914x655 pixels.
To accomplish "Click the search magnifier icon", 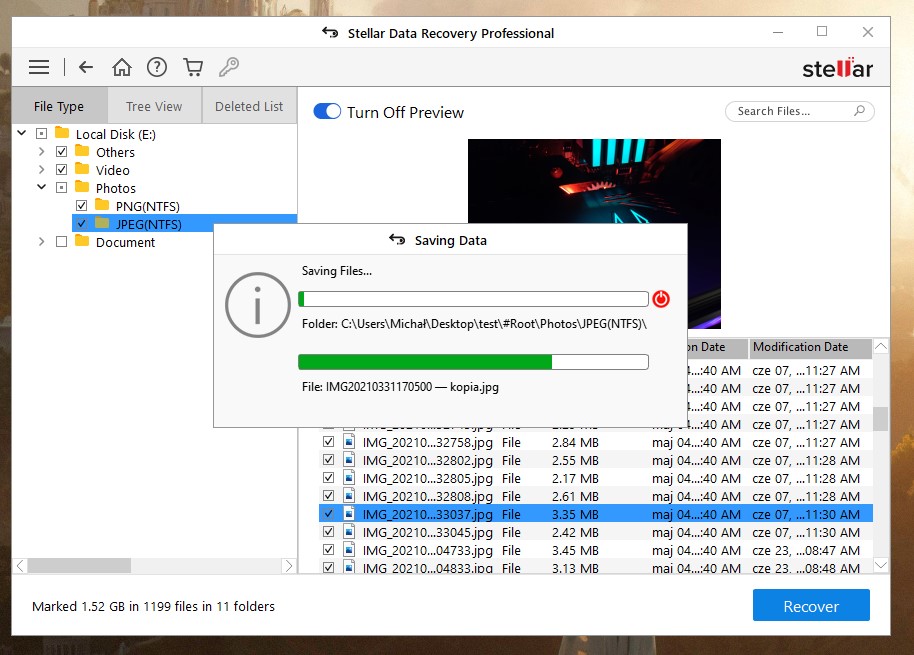I will click(859, 111).
